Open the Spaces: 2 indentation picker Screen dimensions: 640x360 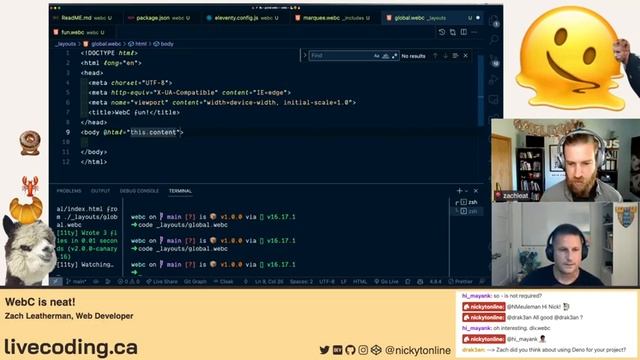point(301,282)
